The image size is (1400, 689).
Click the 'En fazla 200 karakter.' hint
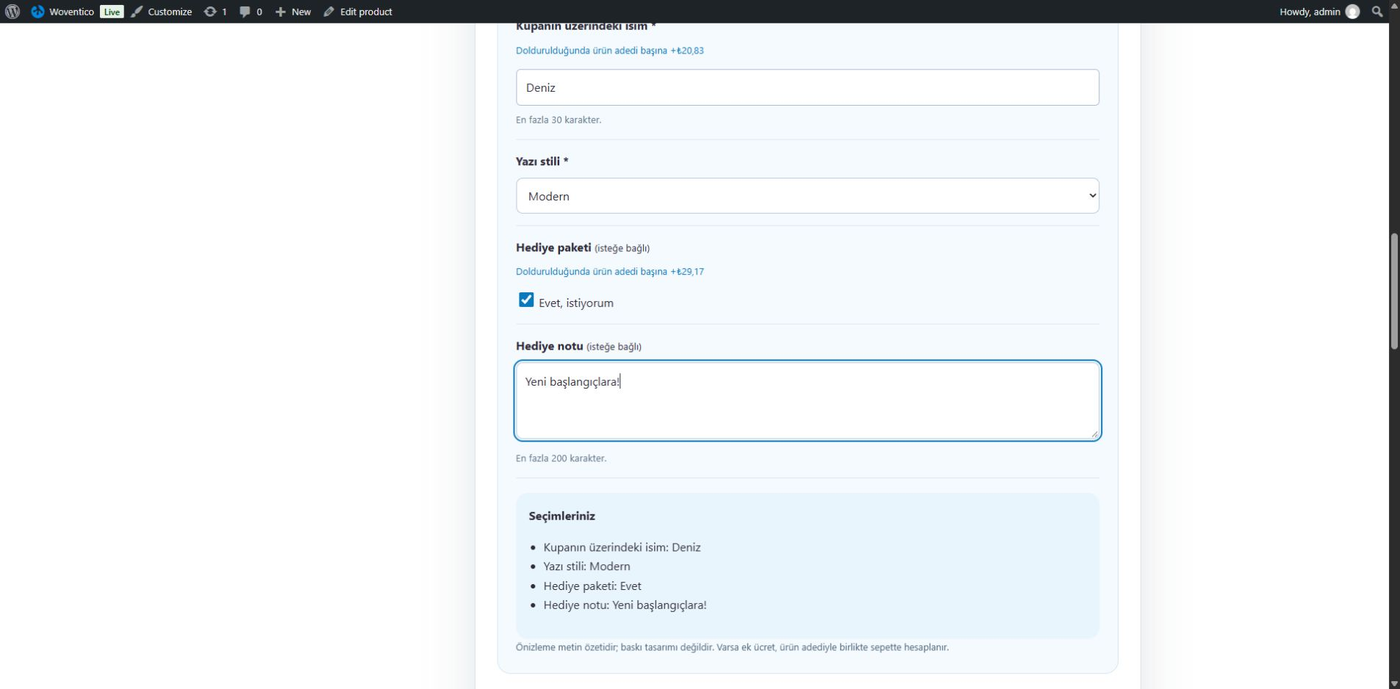[561, 458]
